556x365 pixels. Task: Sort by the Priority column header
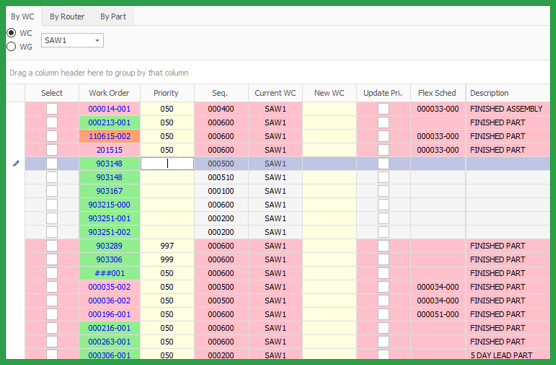coord(167,93)
